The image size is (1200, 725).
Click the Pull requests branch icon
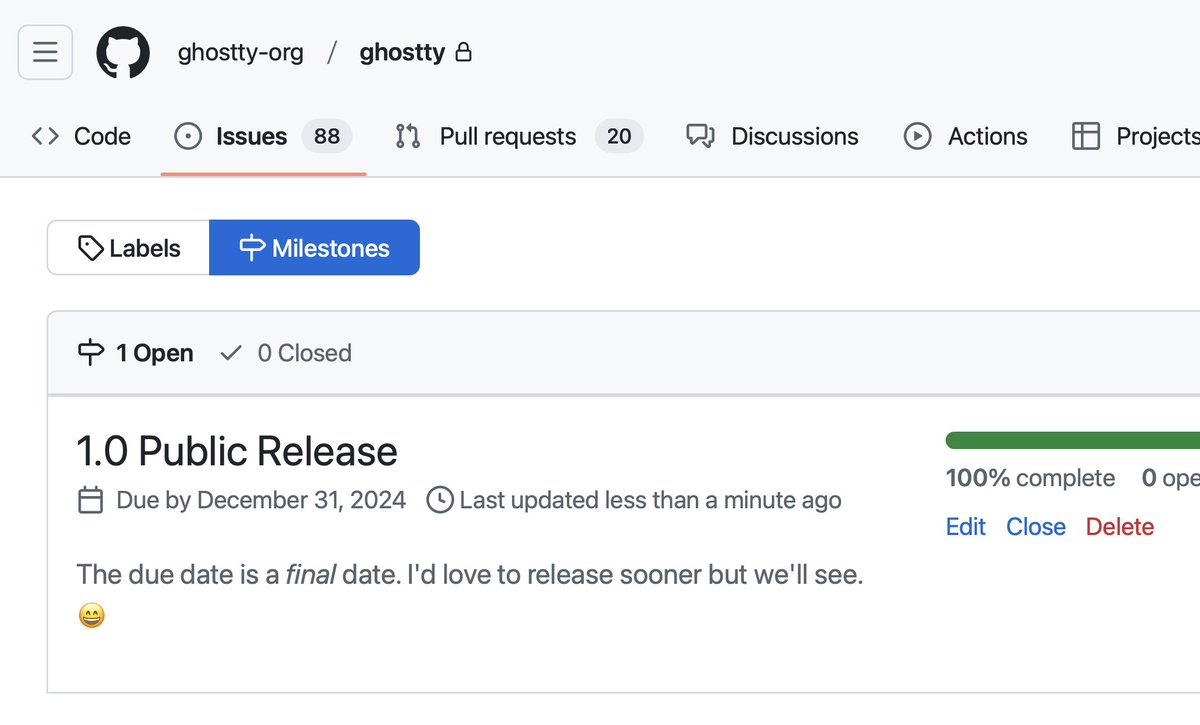tap(408, 136)
